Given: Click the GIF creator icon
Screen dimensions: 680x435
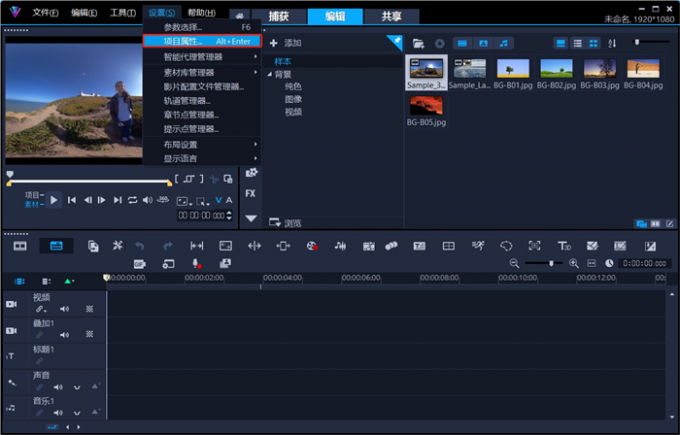Looking at the screenshot, I should pos(140,264).
